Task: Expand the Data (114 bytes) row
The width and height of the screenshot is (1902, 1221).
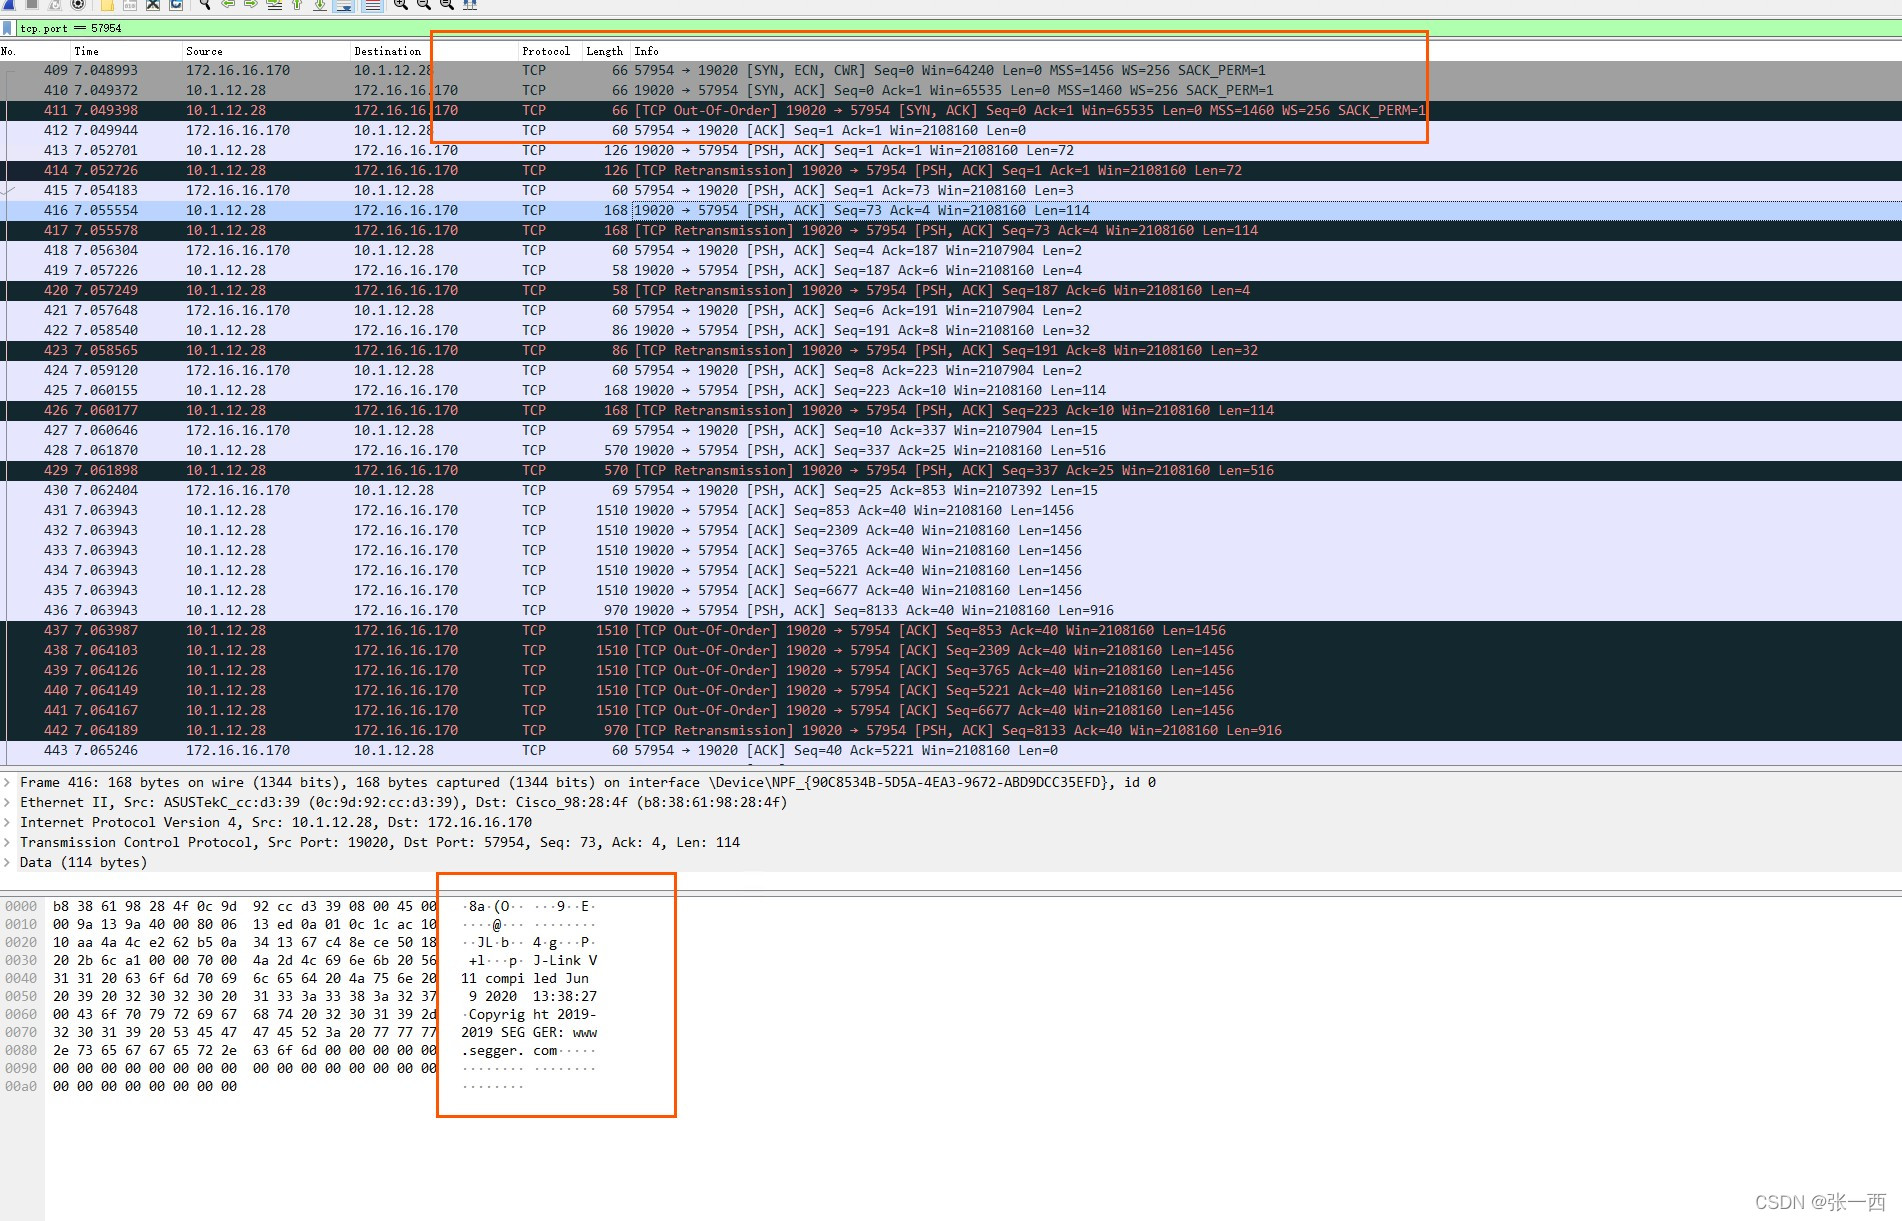Action: click(x=7, y=862)
